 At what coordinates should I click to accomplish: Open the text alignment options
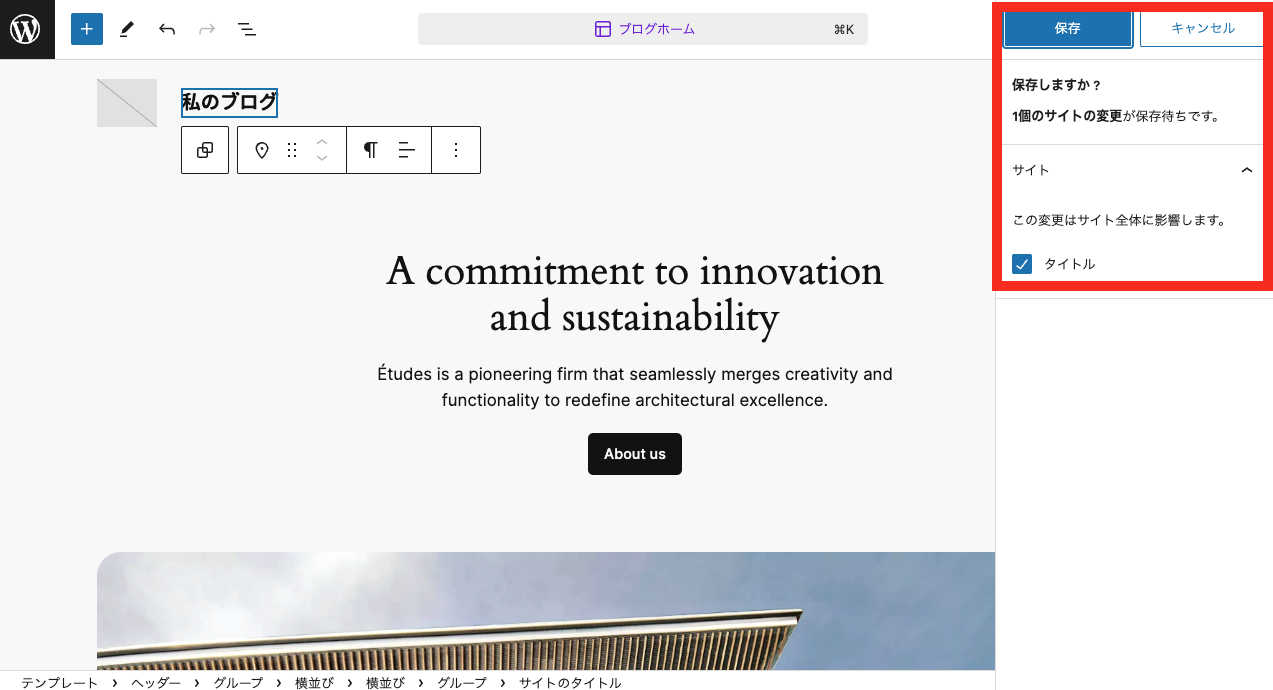(x=407, y=150)
